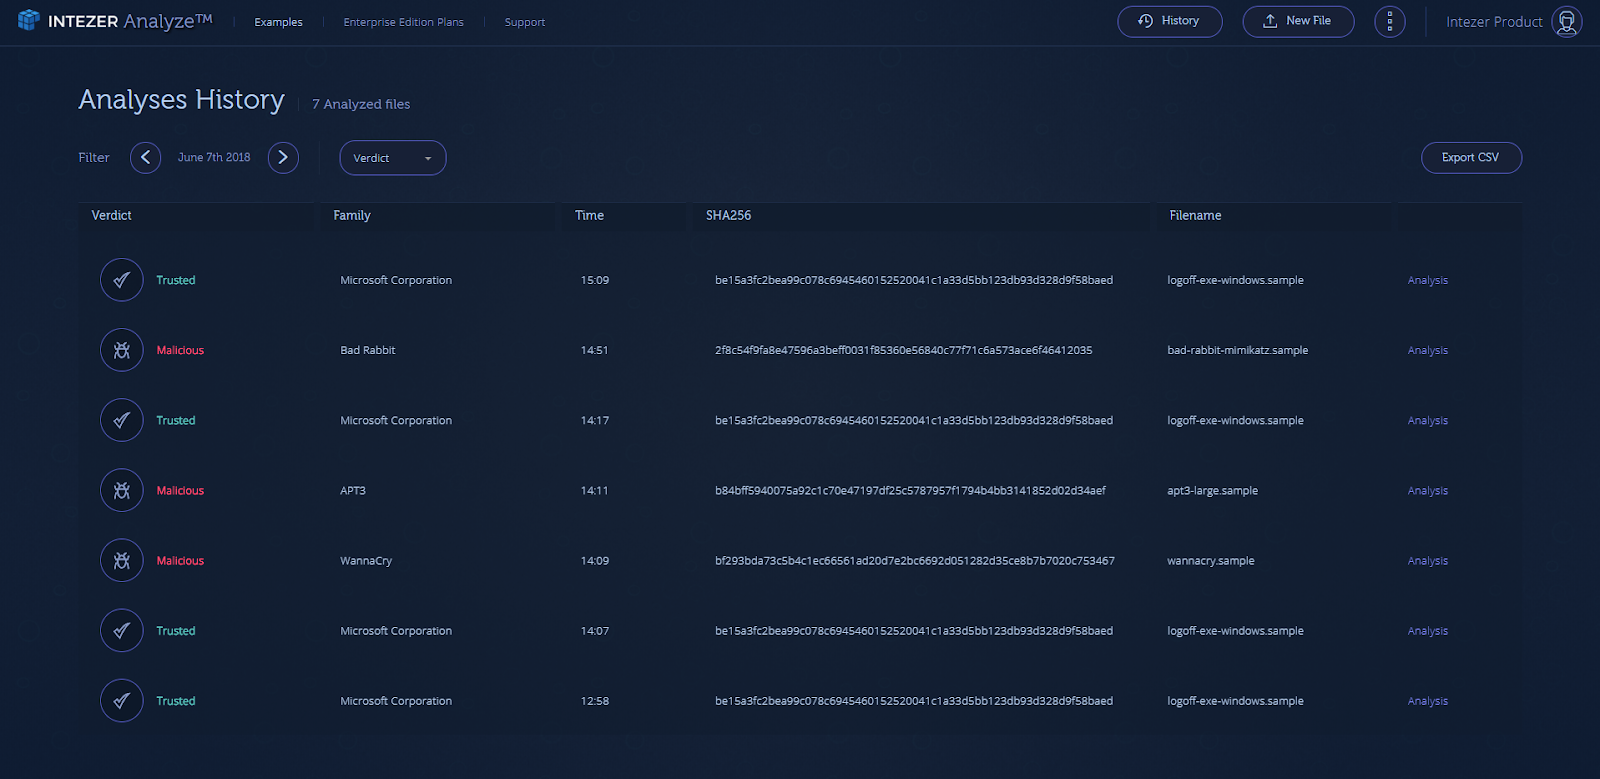Screen dimensions: 1600x779
Task: Open Analysis link for bad-rabbit-mimikatz.sample
Action: (x=1427, y=351)
